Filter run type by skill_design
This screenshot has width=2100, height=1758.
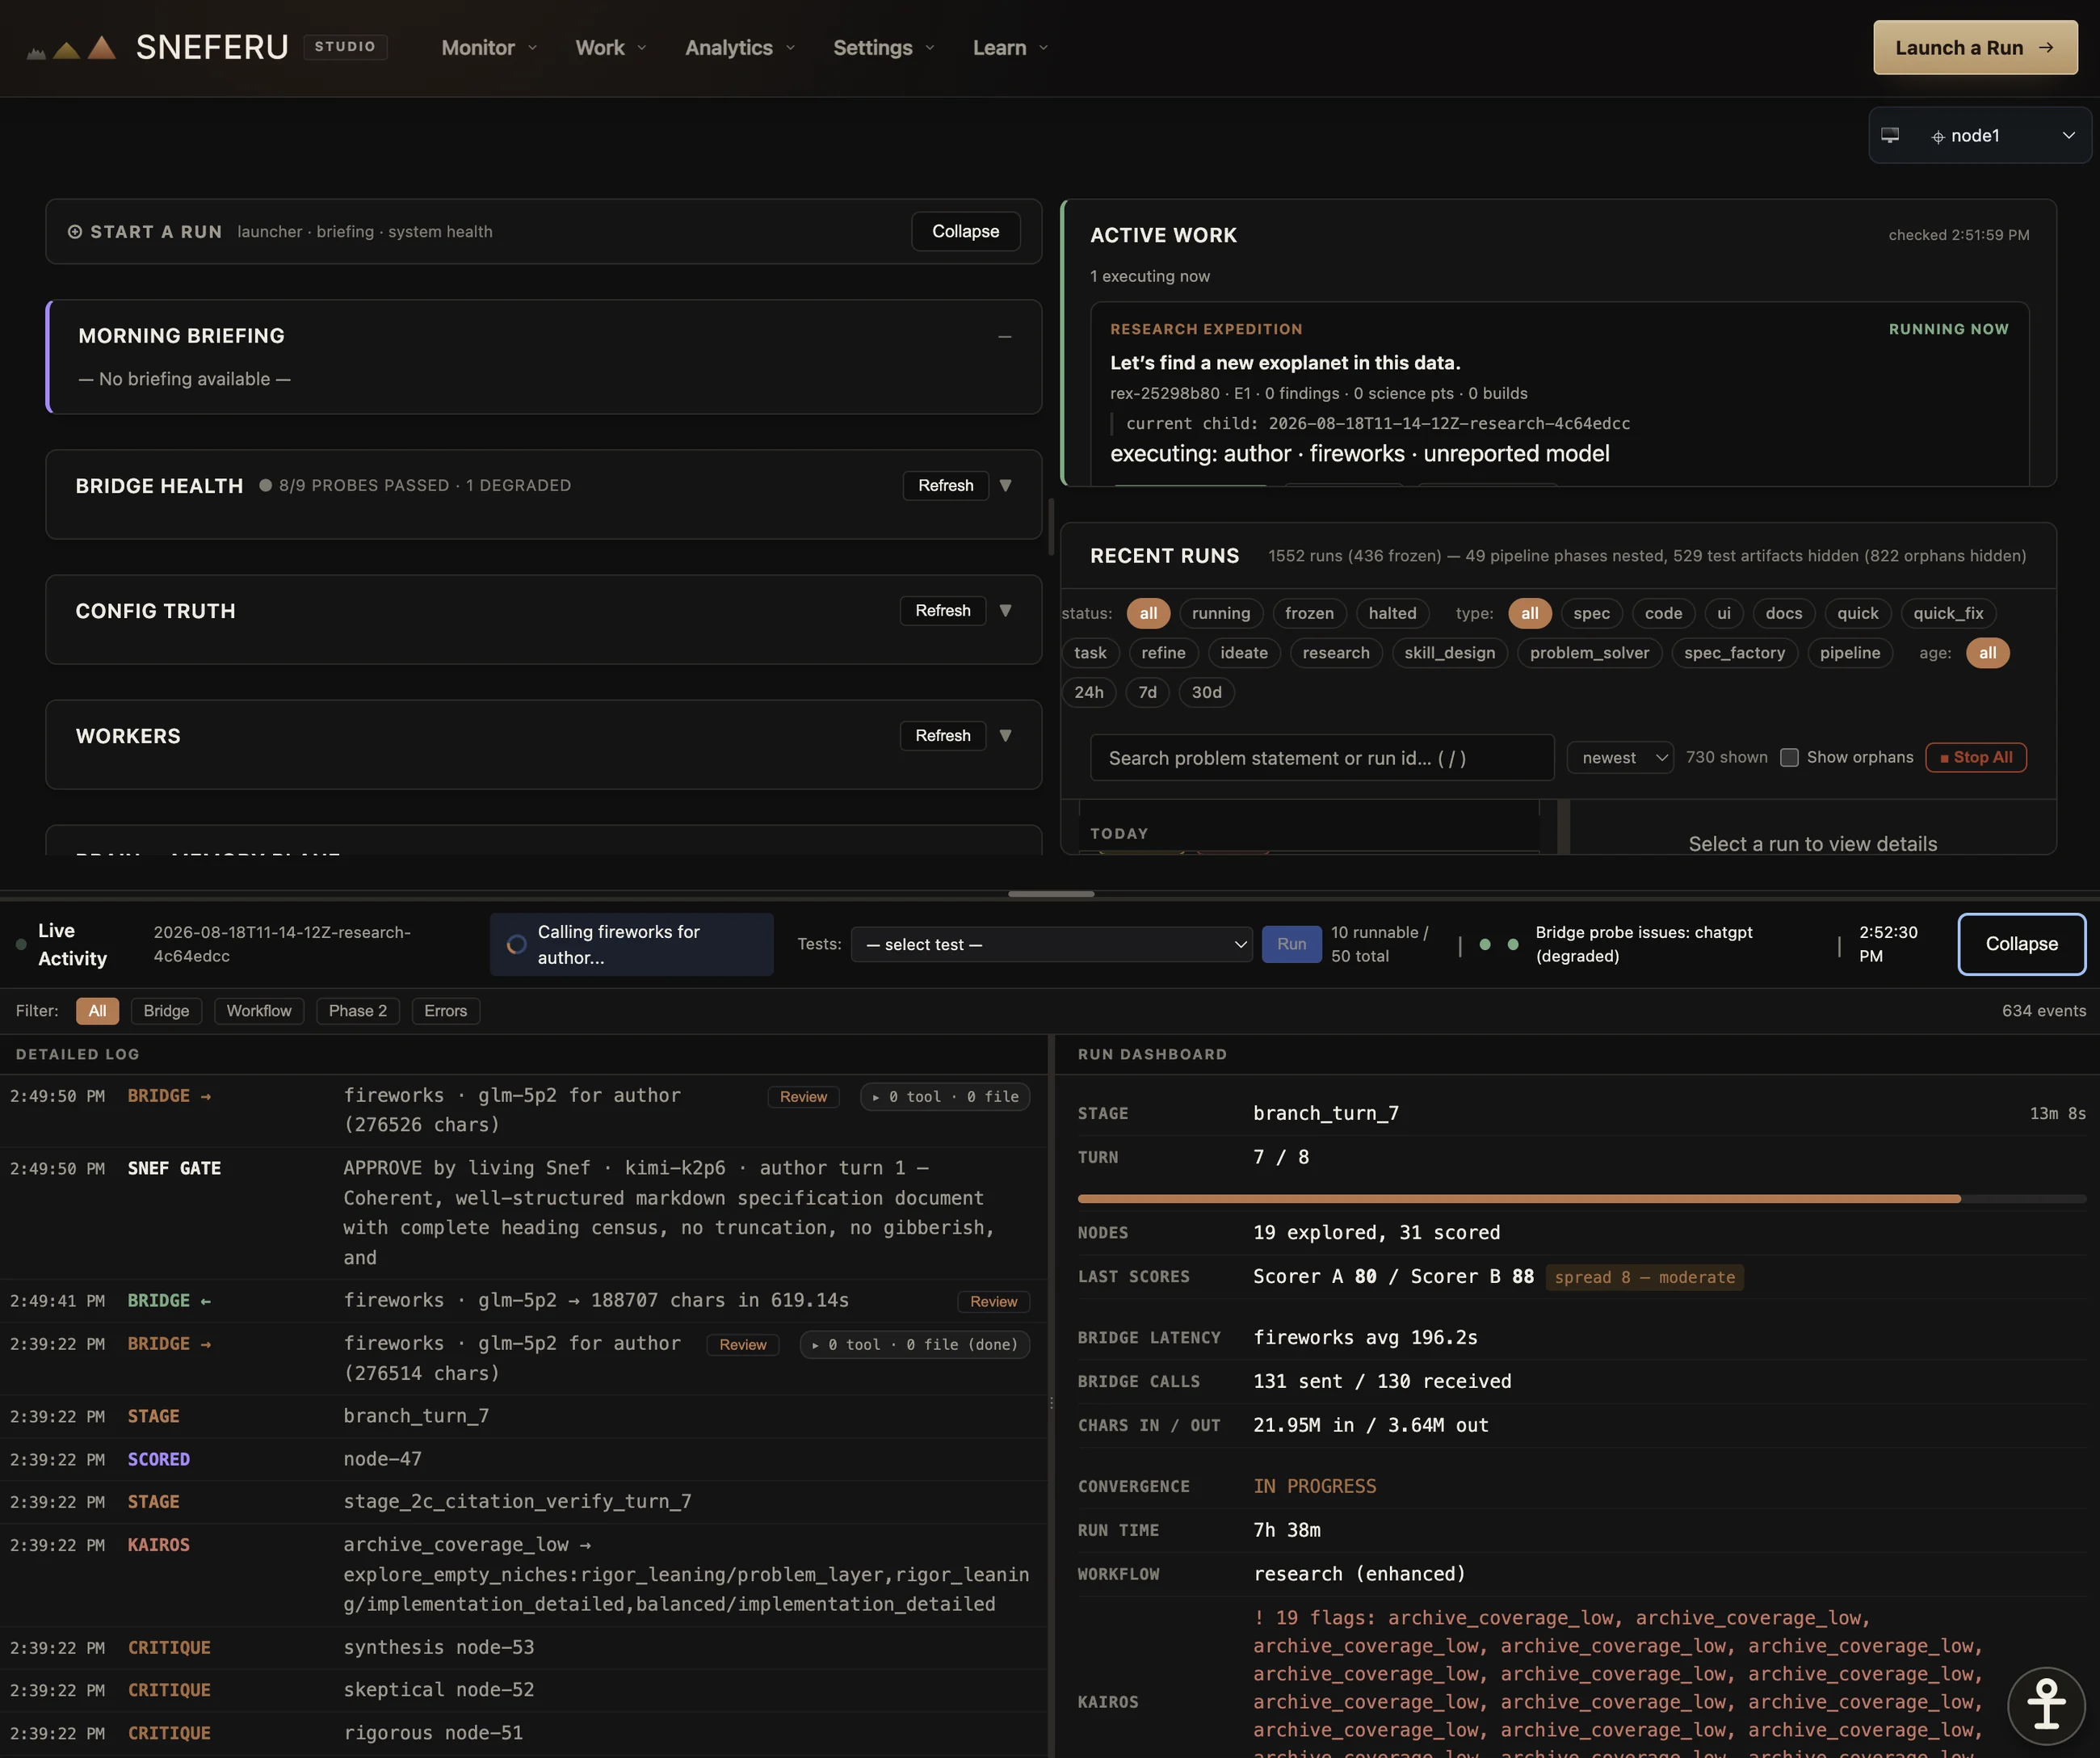coord(1449,653)
